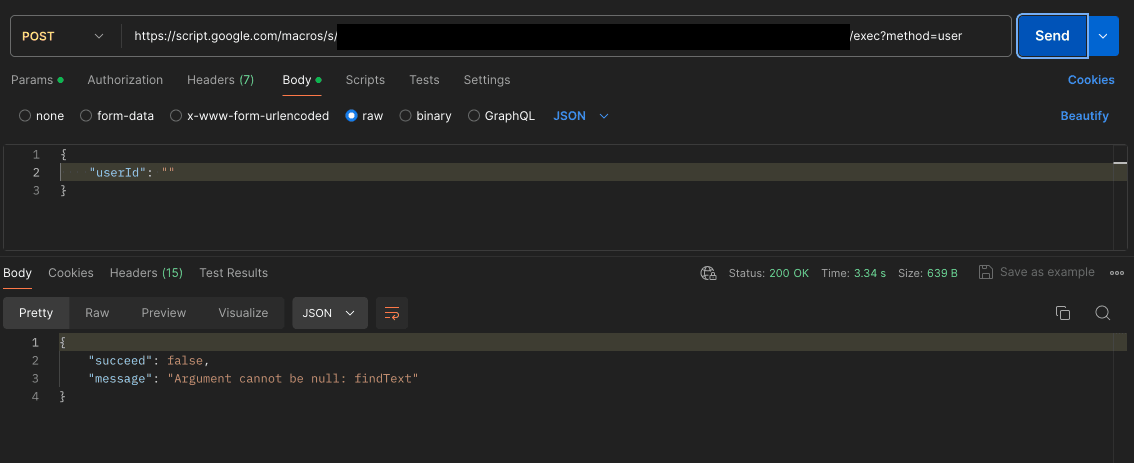The width and height of the screenshot is (1134, 463).
Task: Open the POST method dropdown
Action: tap(63, 36)
